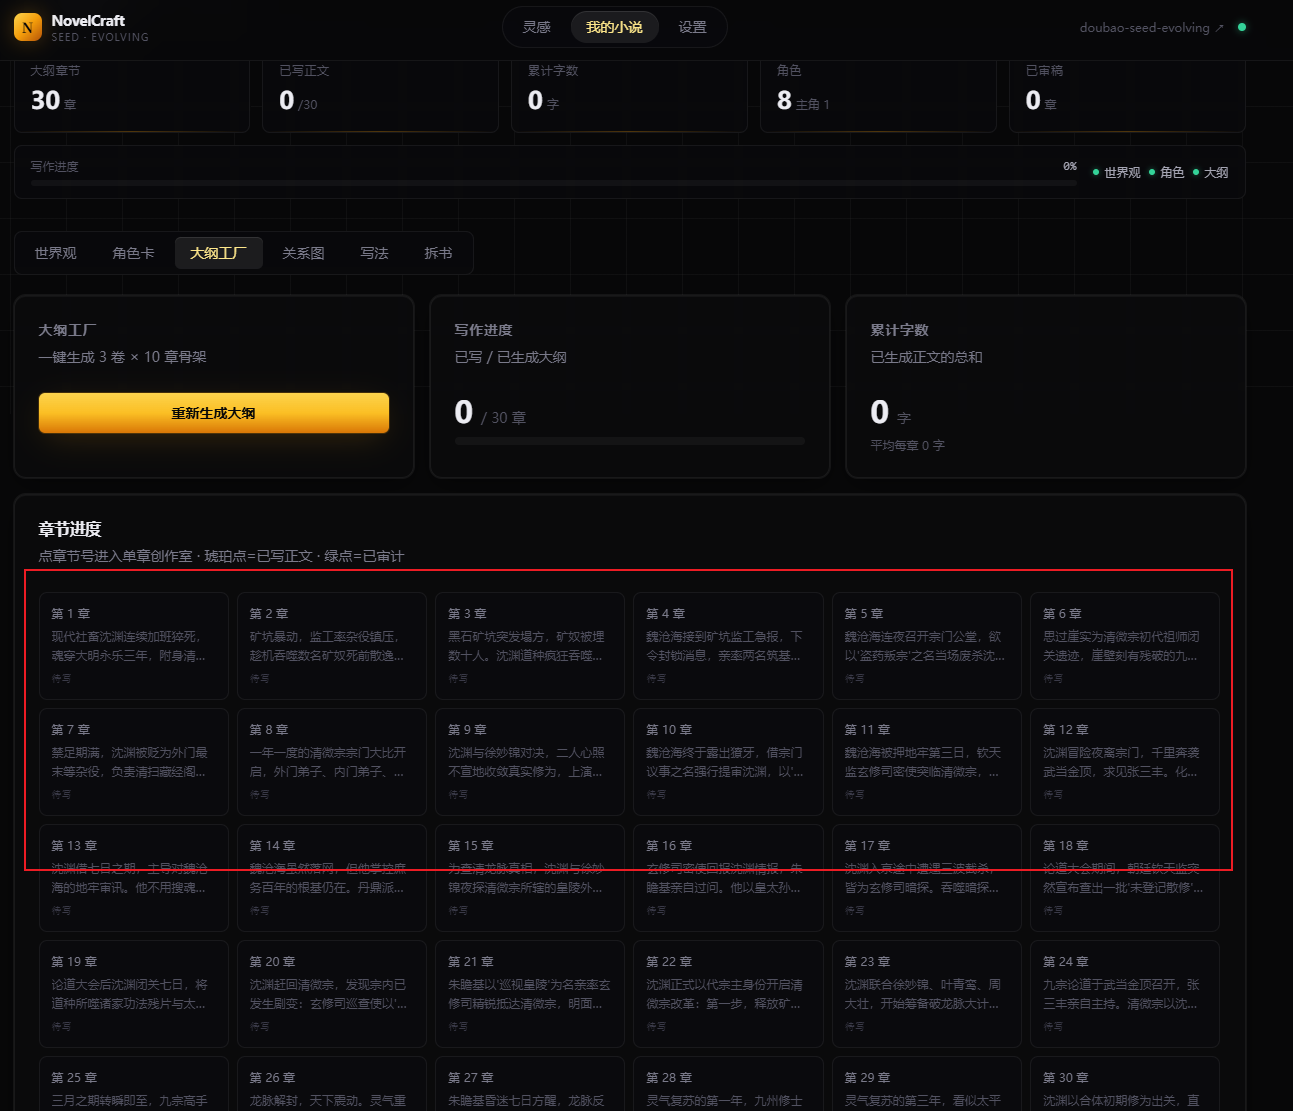Open the 第 22 章 chapter card
The height and width of the screenshot is (1111, 1293).
pyautogui.click(x=728, y=994)
